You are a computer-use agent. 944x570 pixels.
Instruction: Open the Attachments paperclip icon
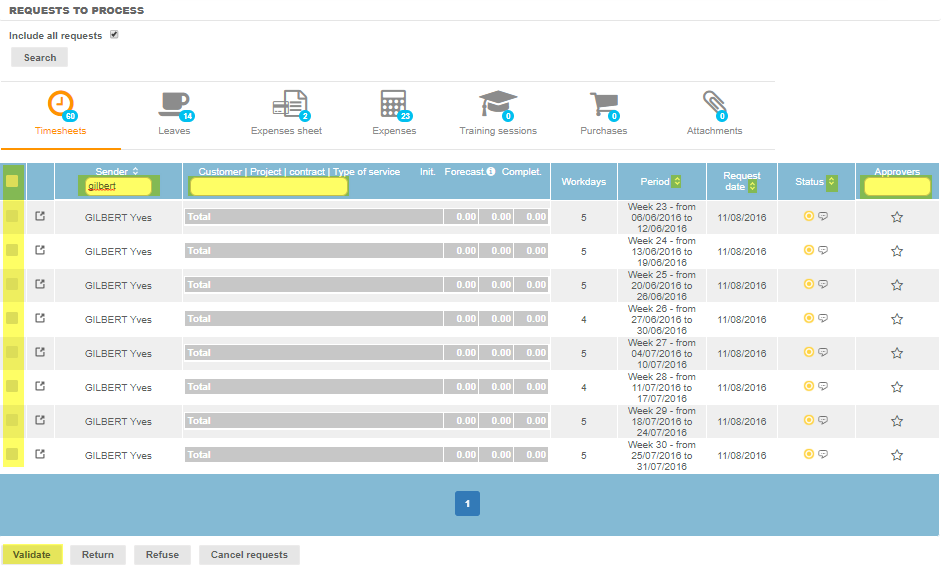pyautogui.click(x=714, y=105)
